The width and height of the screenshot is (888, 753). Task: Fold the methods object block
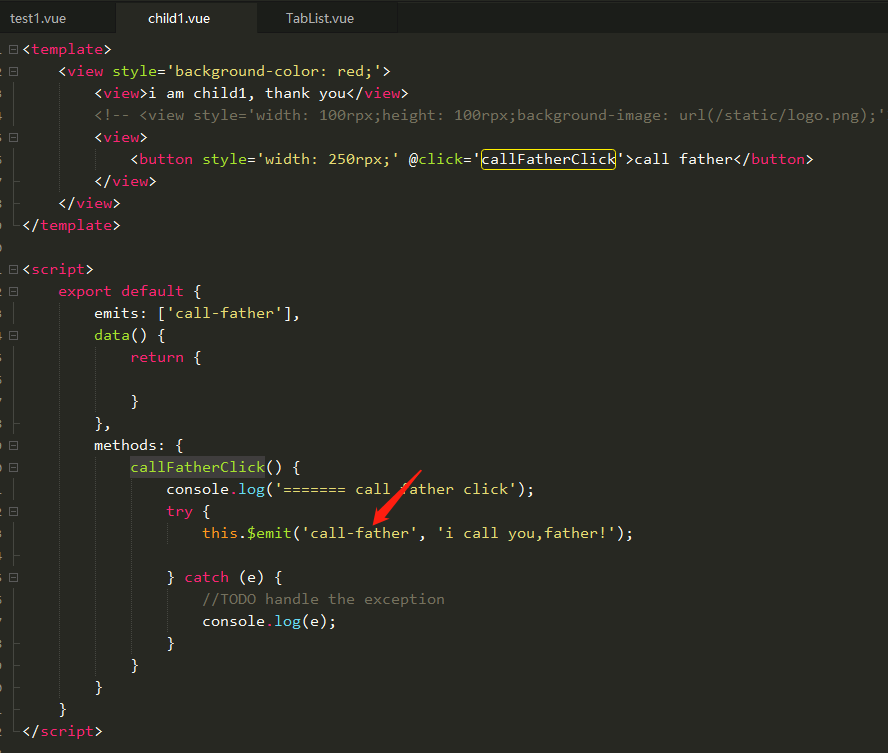(14, 446)
